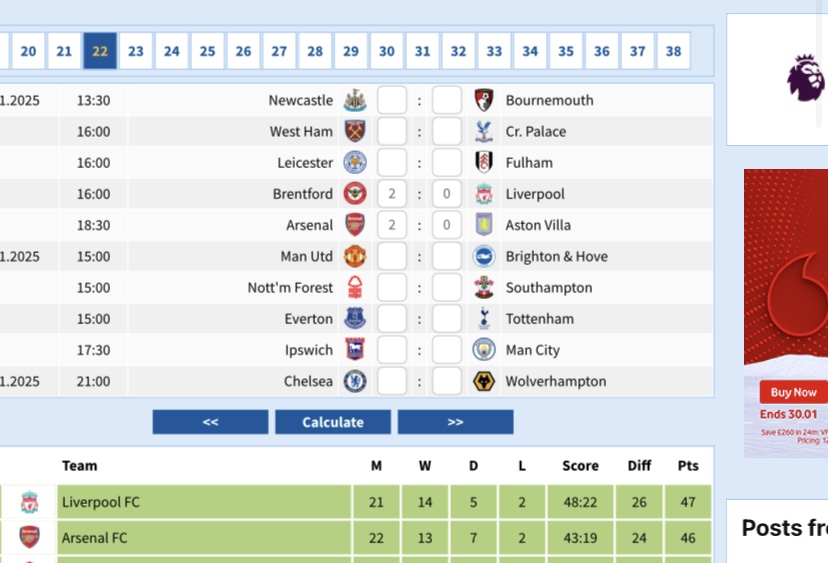The image size is (828, 563).
Task: Click the Crystal Palace crest icon
Action: [x=484, y=131]
